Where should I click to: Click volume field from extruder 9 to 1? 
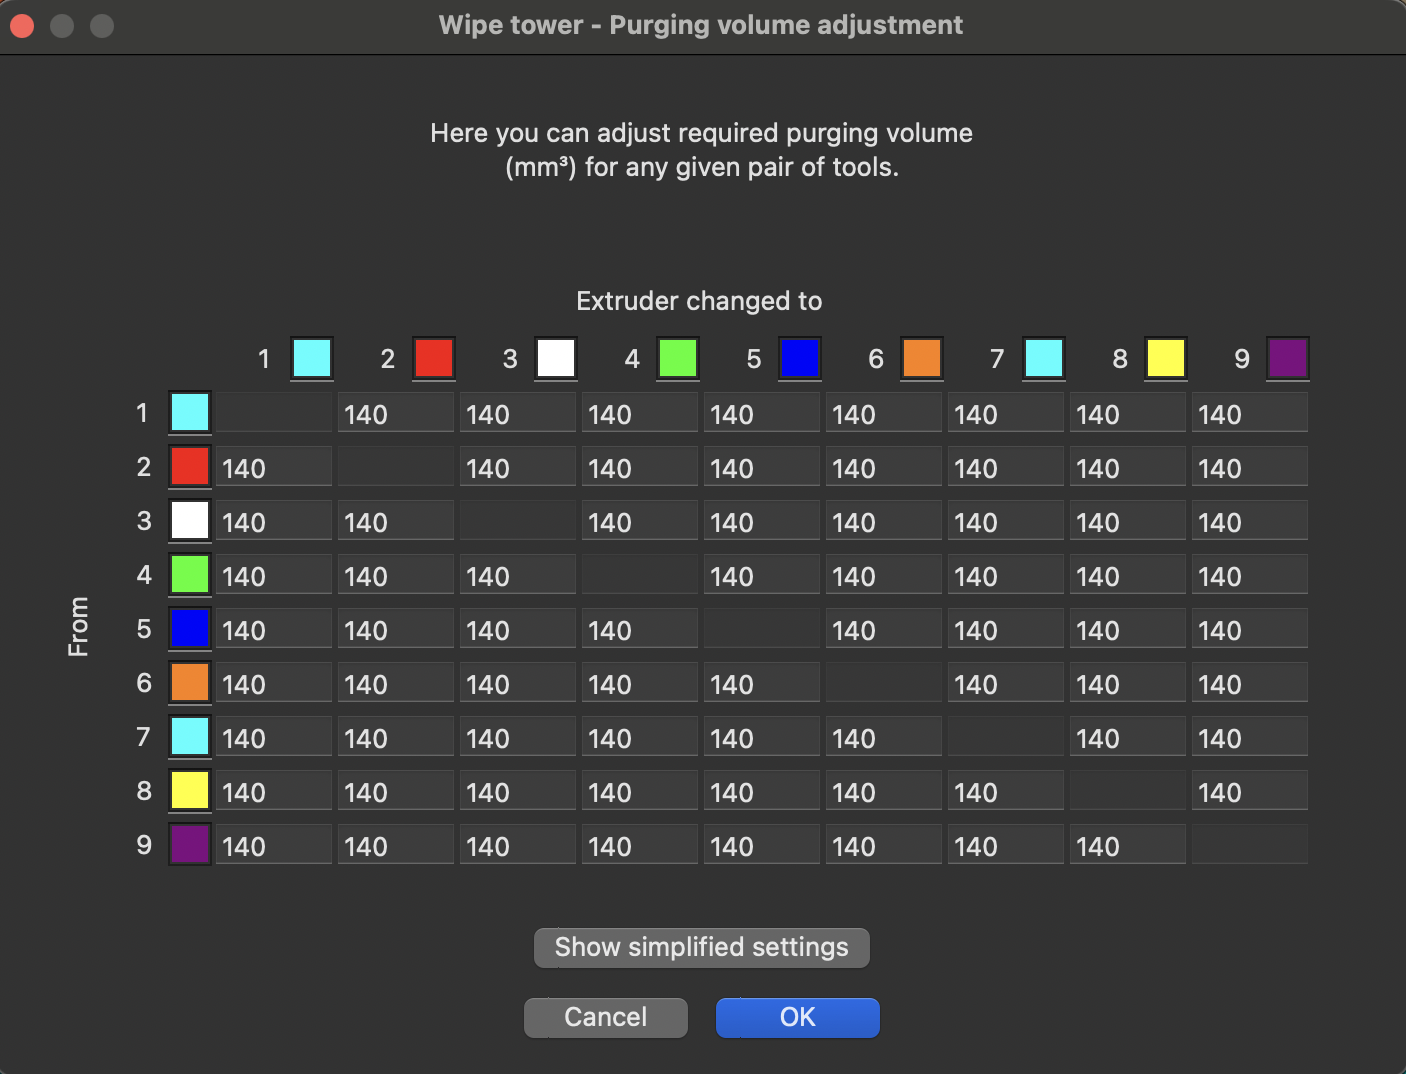[x=274, y=845]
